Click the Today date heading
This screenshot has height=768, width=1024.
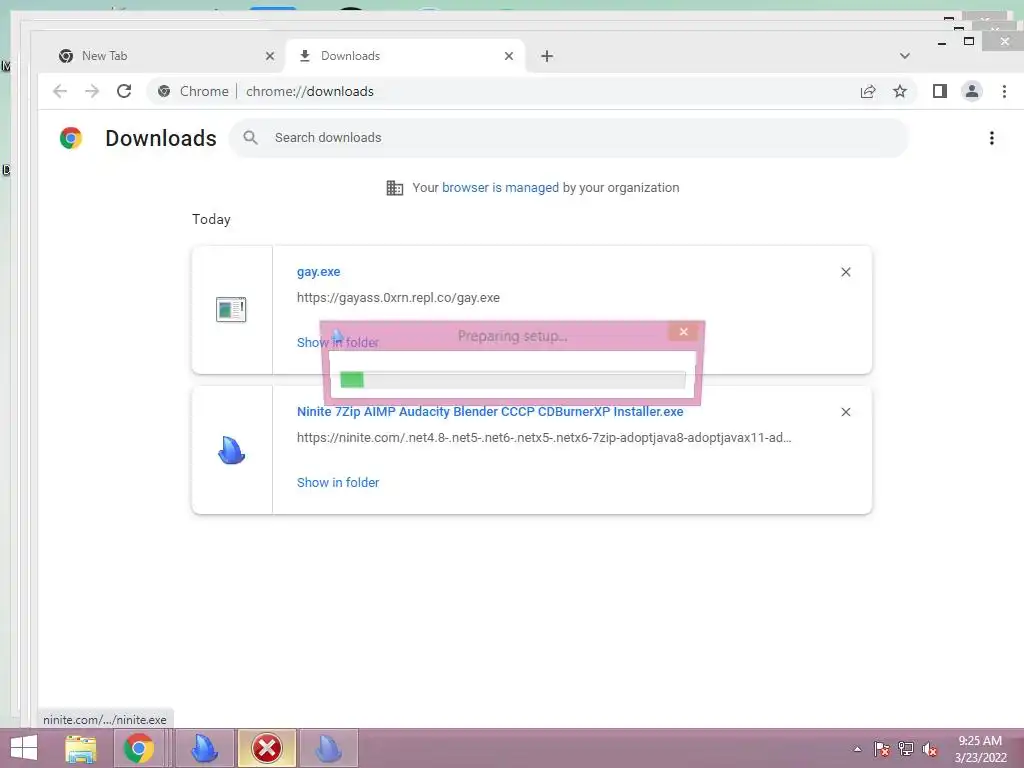click(x=211, y=219)
